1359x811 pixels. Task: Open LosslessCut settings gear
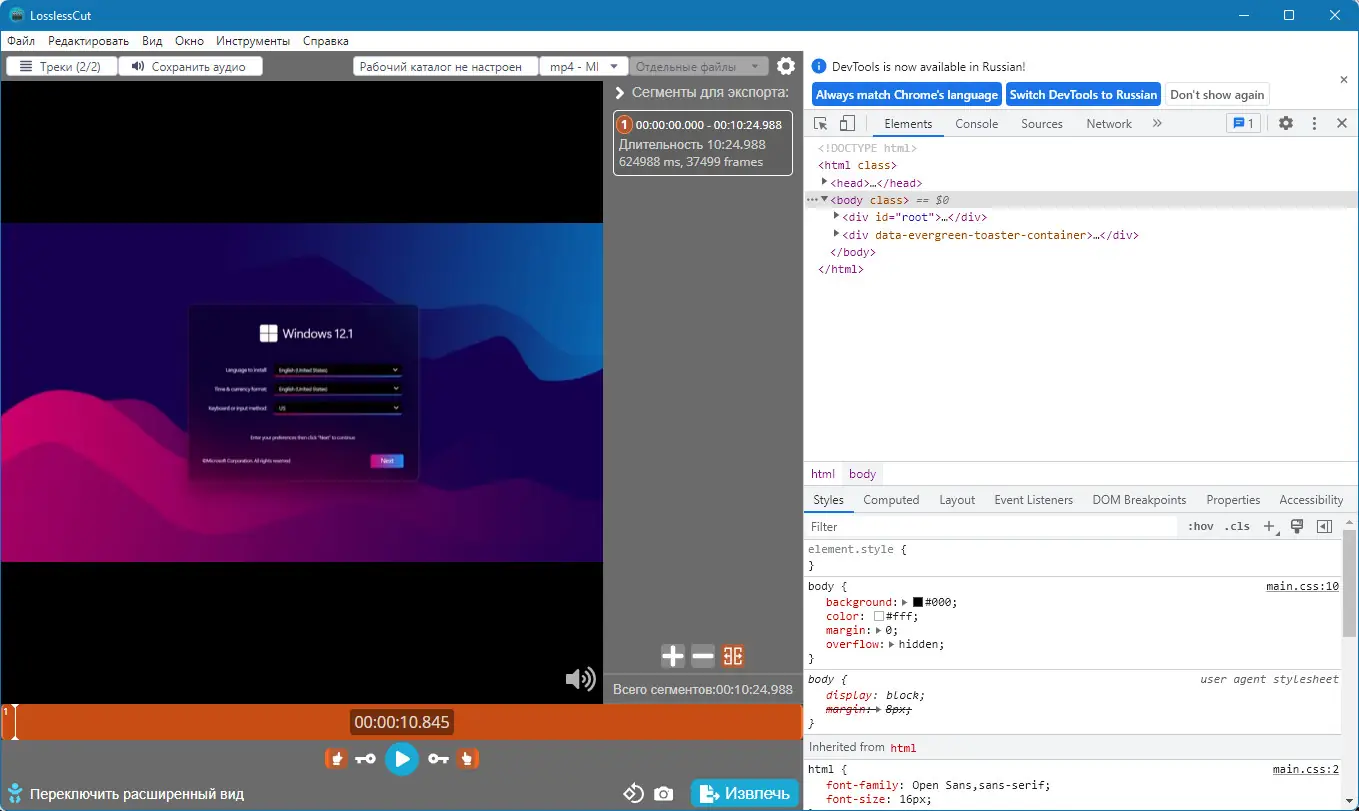click(x=786, y=66)
